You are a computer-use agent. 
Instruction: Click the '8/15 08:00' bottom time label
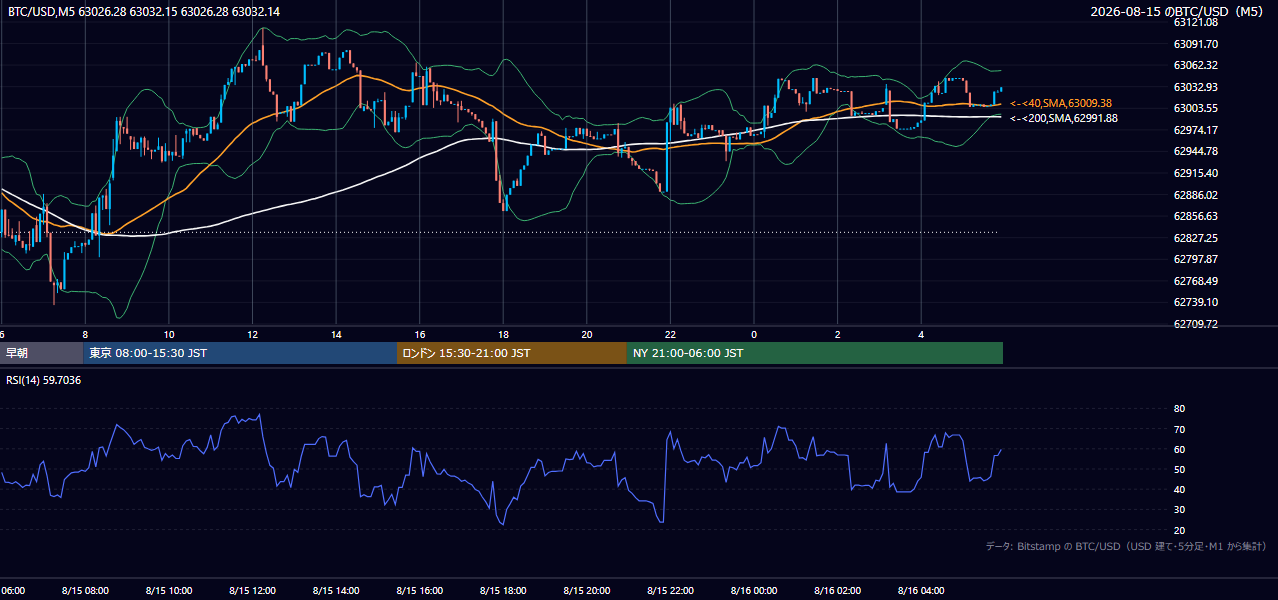pyautogui.click(x=85, y=590)
